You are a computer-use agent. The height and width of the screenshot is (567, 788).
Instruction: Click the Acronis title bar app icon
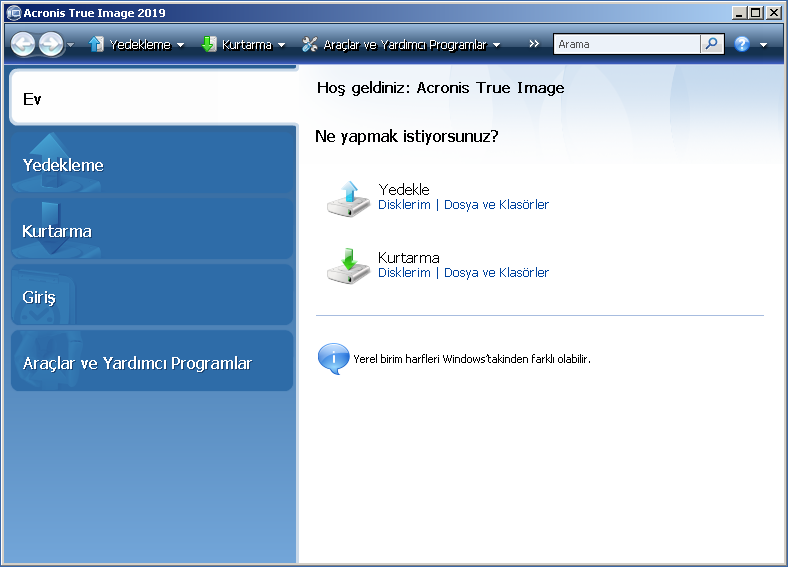(14, 13)
